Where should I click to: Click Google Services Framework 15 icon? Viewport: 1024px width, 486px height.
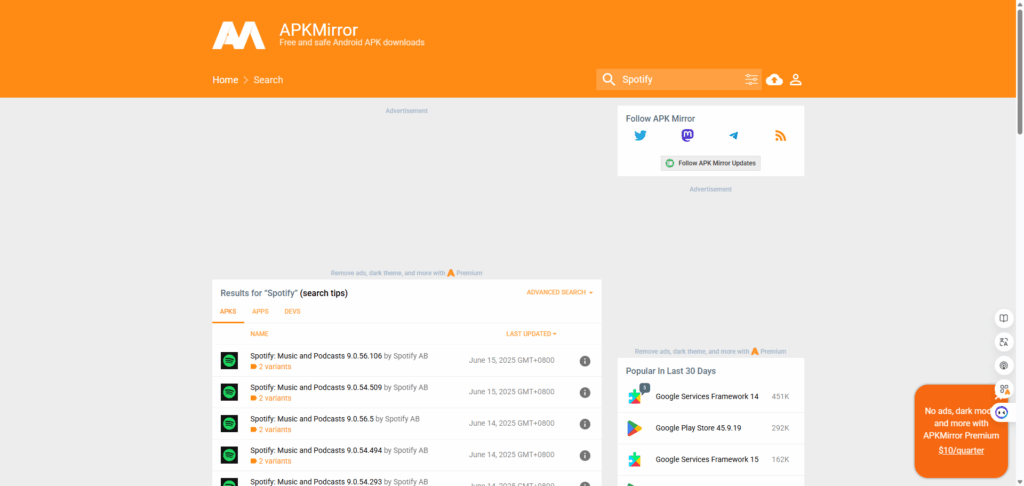[x=635, y=459]
